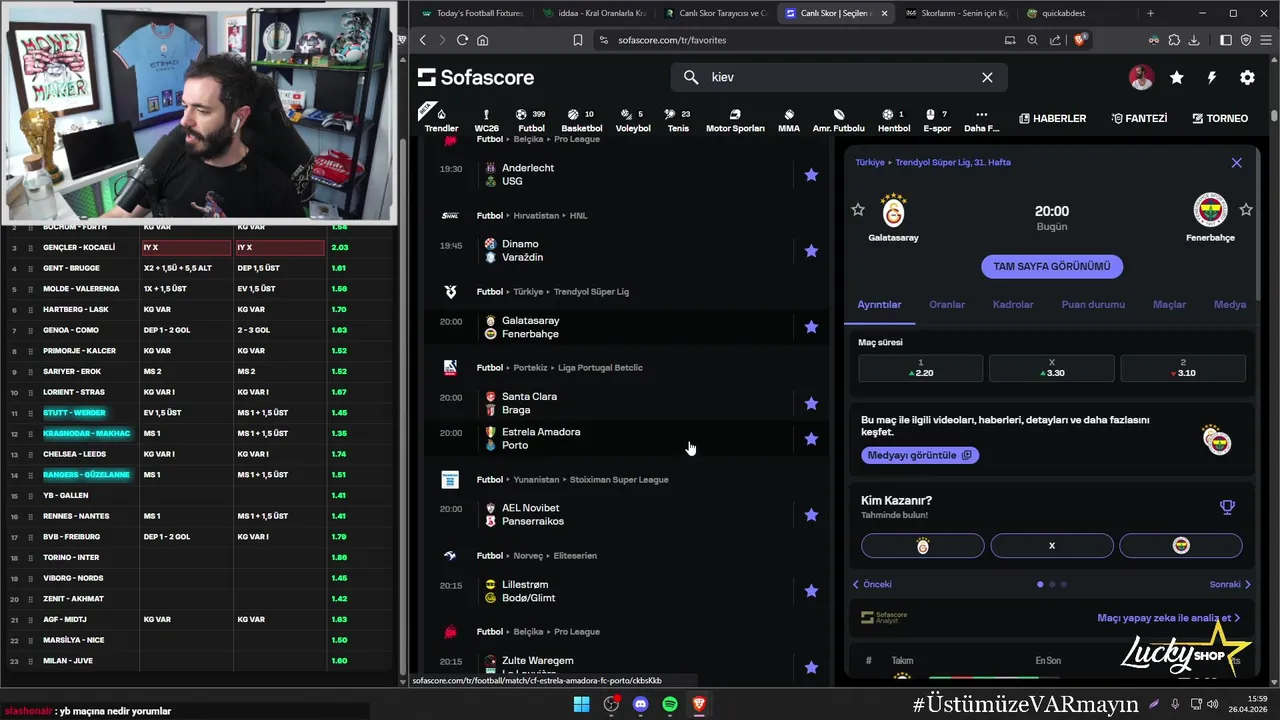Viewport: 1280px width, 720px height.
Task: Open the iddaa browser tab
Action: (594, 13)
